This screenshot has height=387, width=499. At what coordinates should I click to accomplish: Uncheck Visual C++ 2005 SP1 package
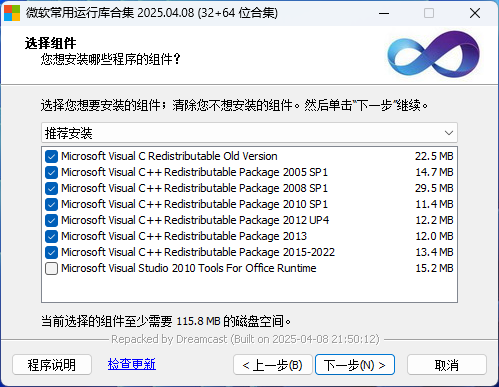pyautogui.click(x=51, y=172)
